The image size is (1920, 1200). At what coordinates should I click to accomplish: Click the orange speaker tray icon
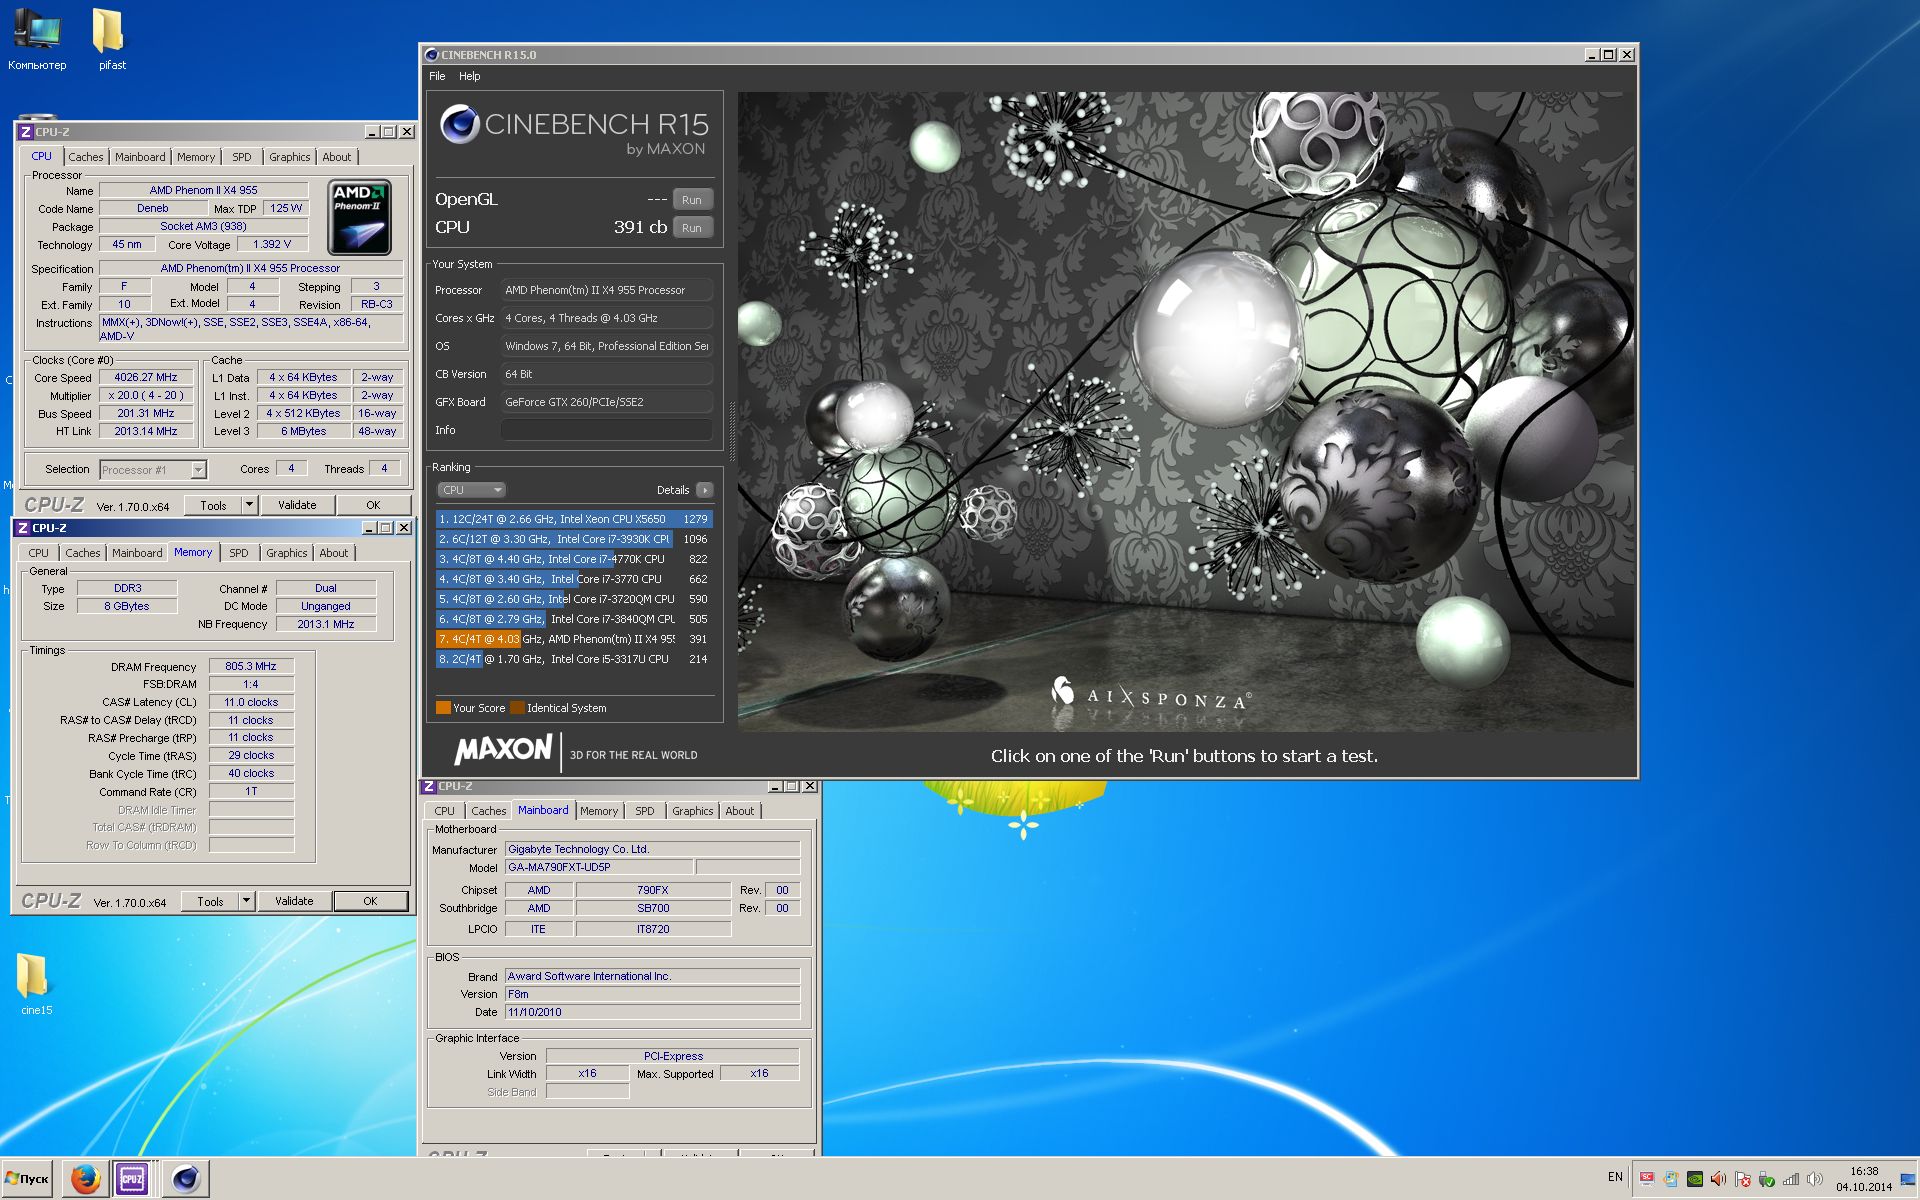click(1718, 1179)
